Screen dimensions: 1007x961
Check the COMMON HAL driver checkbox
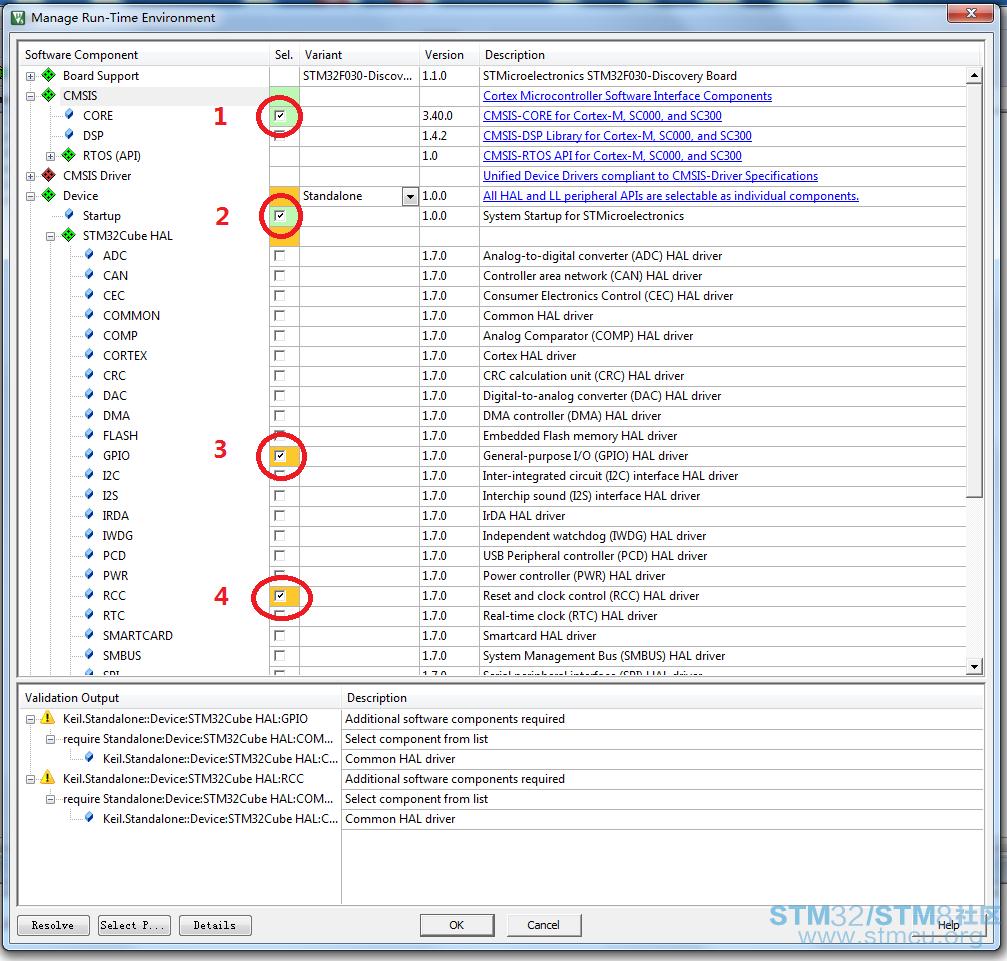(279, 315)
